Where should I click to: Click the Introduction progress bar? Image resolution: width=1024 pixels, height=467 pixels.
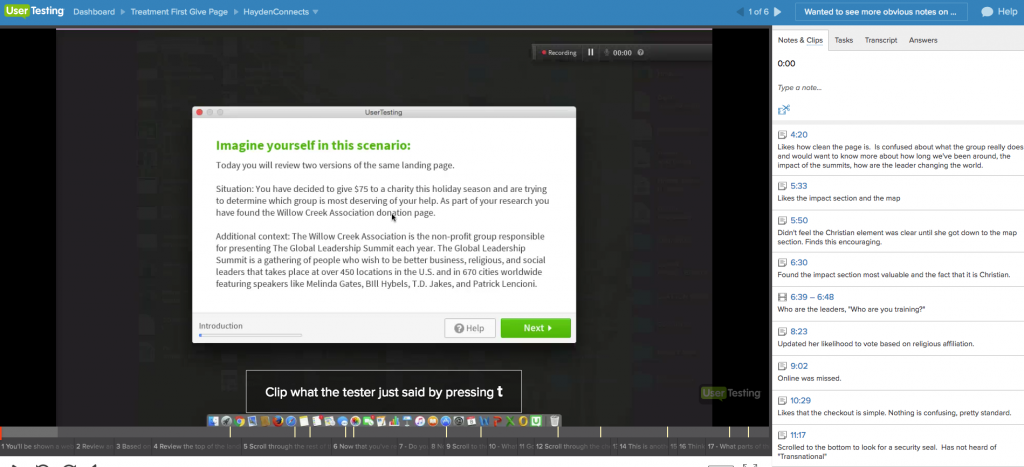250,335
